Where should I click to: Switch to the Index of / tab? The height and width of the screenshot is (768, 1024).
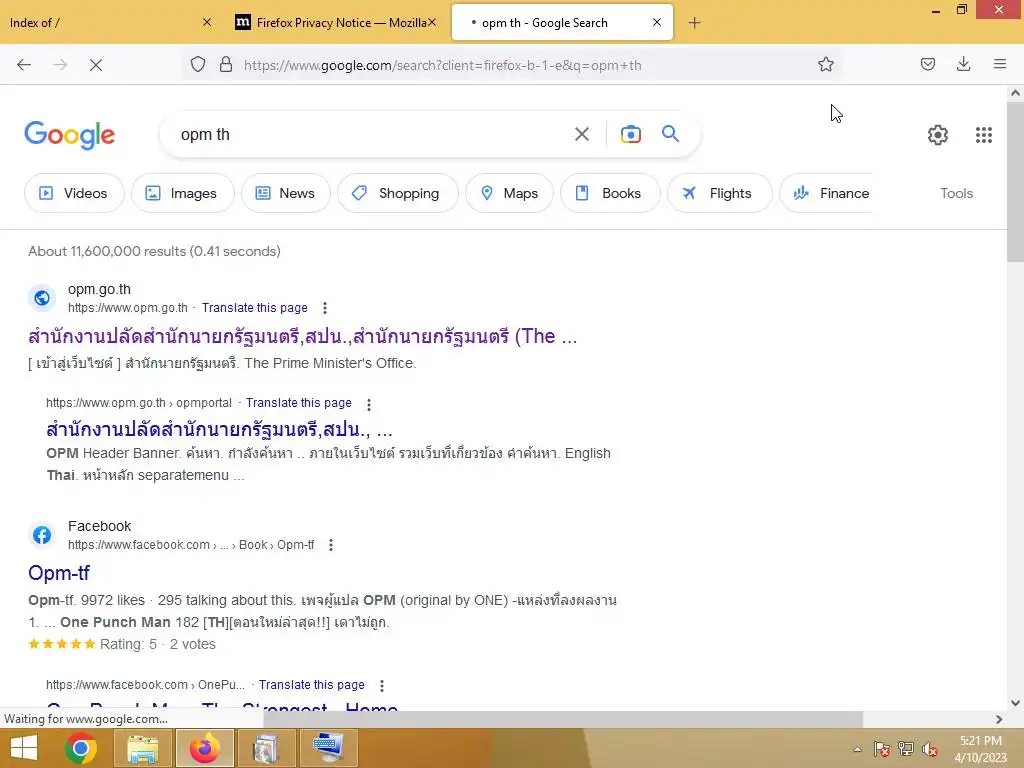coord(102,22)
